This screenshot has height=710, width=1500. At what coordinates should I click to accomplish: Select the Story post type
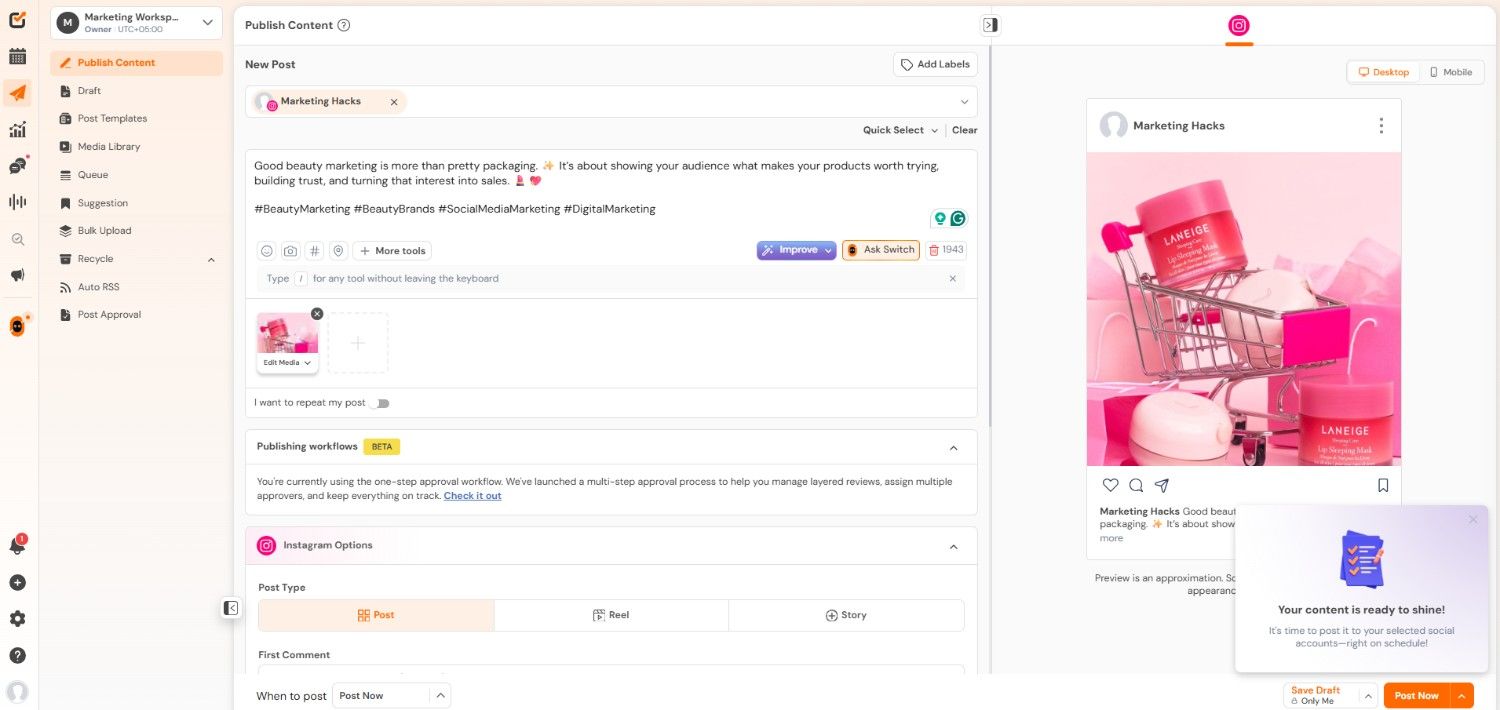coord(846,615)
